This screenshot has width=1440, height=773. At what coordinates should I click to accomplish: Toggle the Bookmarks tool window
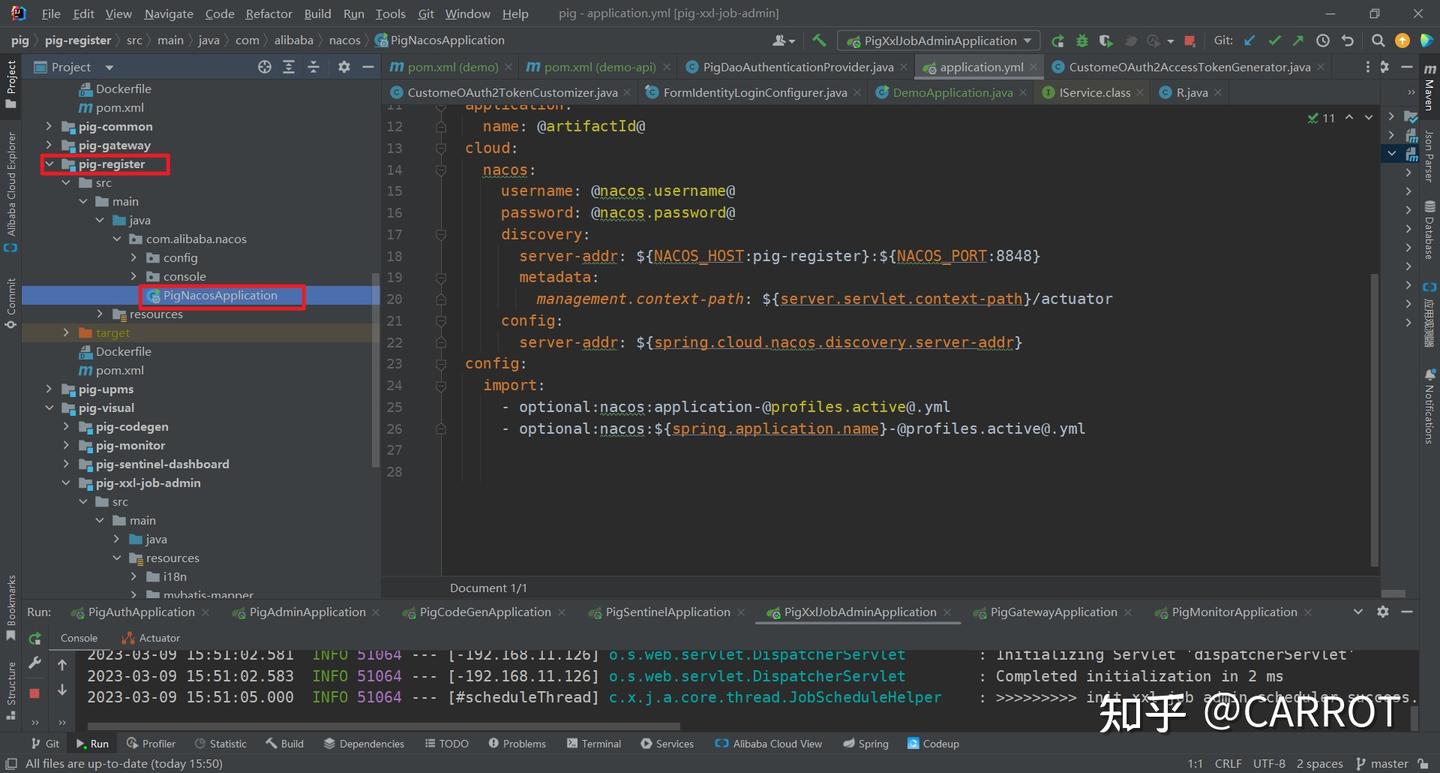[11, 608]
